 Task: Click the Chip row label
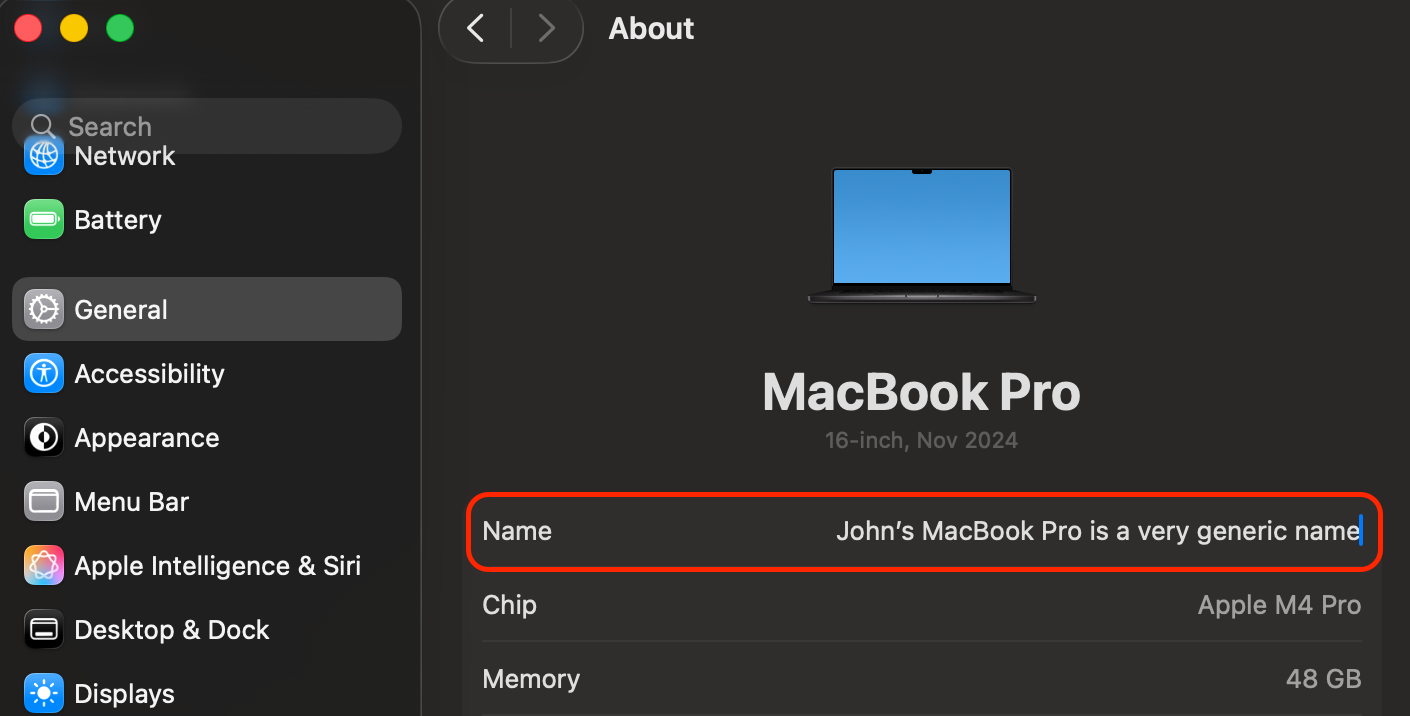pos(510,605)
